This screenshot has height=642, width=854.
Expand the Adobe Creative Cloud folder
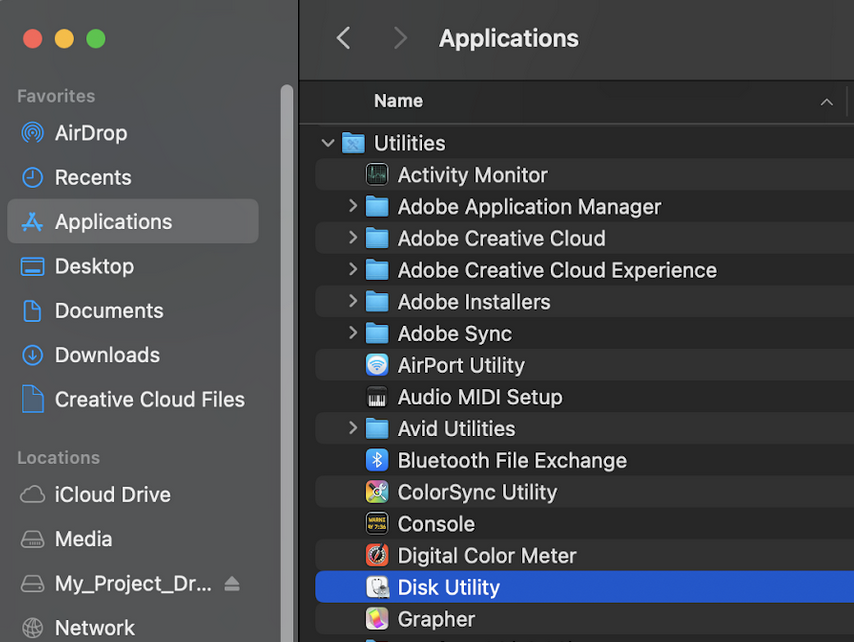pos(351,238)
